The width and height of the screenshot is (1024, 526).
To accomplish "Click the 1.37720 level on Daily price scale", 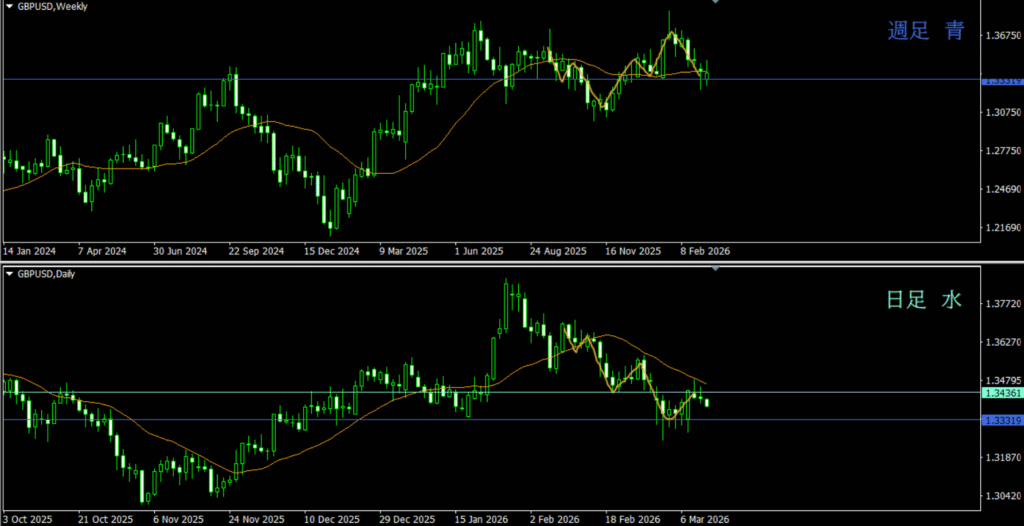I will click(x=1002, y=304).
